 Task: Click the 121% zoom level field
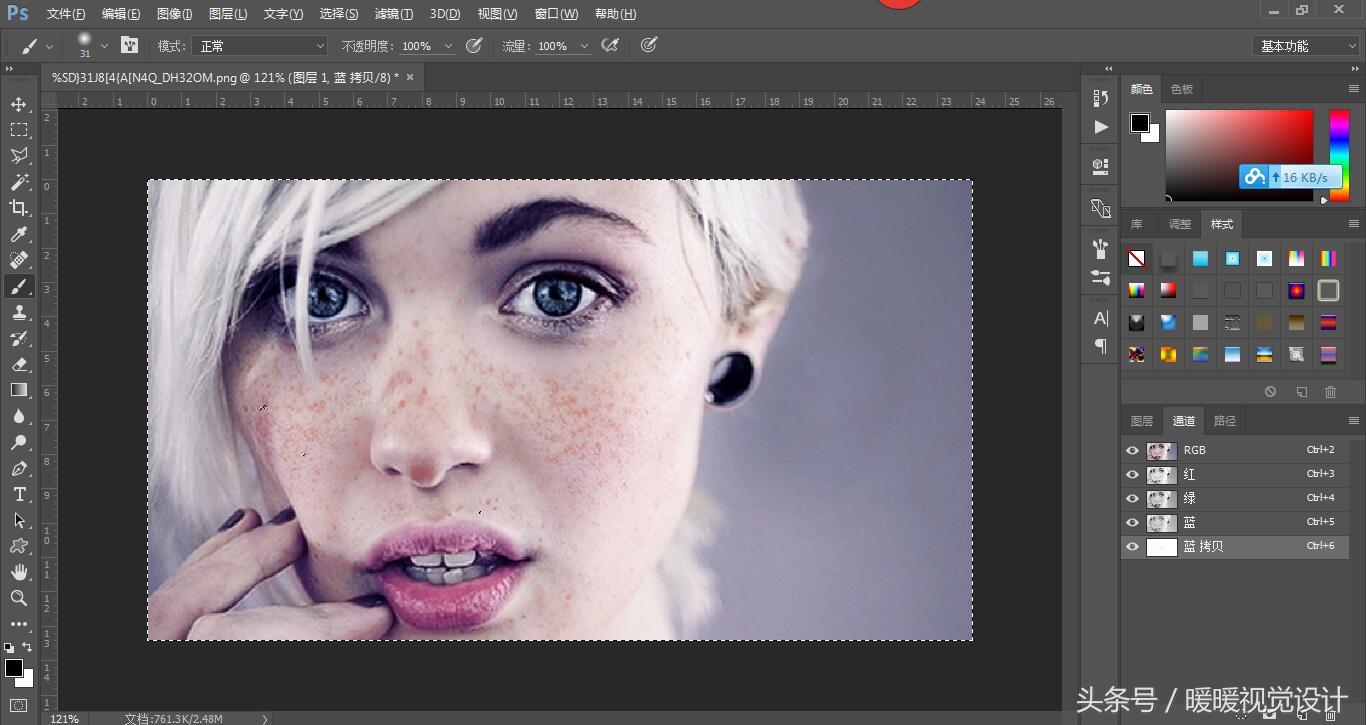tap(65, 718)
